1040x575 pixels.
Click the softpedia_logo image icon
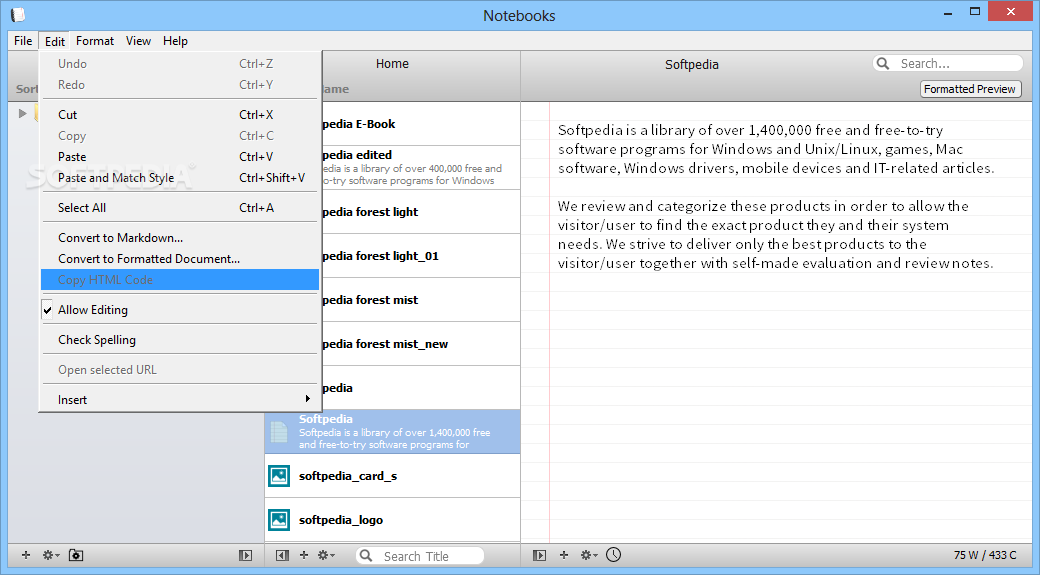pyautogui.click(x=279, y=519)
